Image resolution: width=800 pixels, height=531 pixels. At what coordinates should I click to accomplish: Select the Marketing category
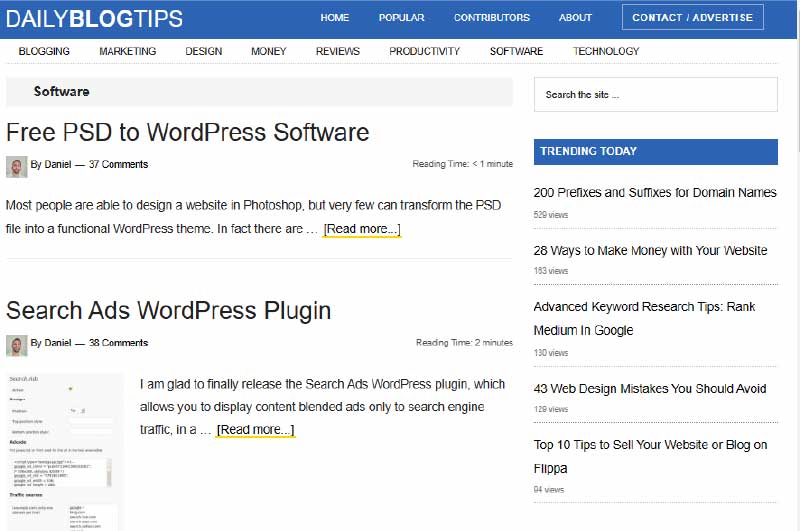point(128,51)
